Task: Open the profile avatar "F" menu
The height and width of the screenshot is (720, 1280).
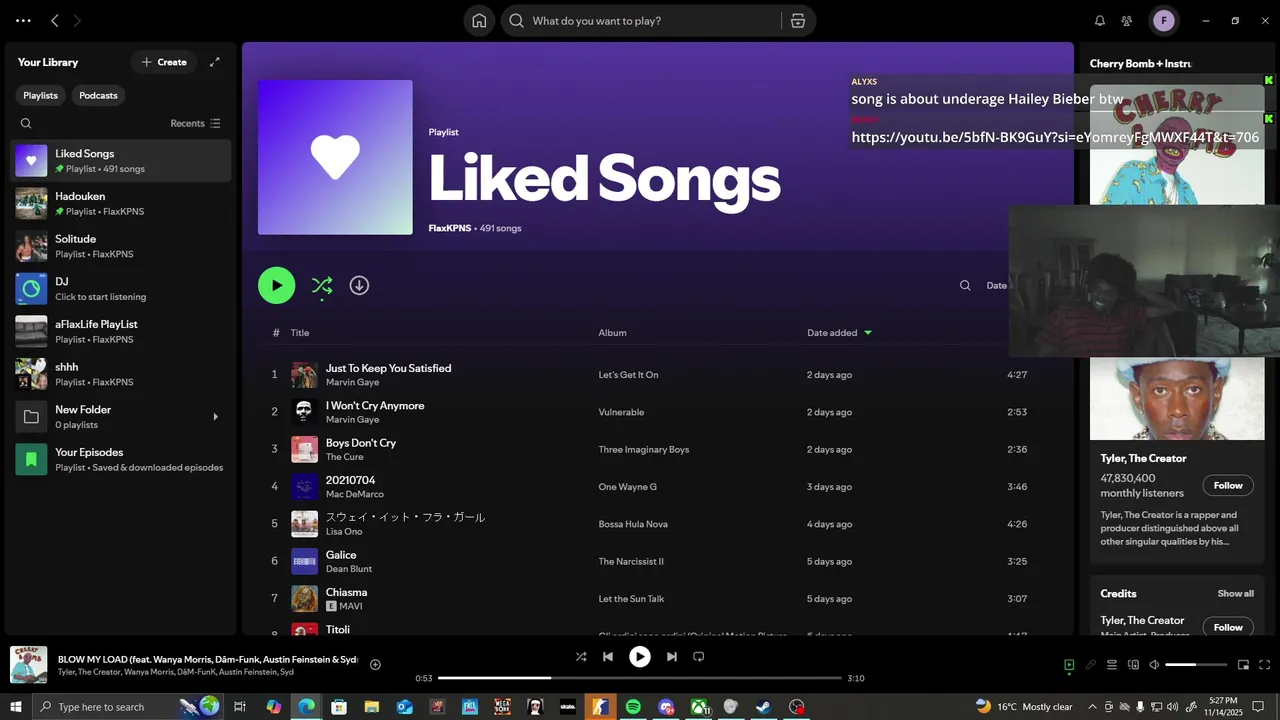Action: [1163, 21]
